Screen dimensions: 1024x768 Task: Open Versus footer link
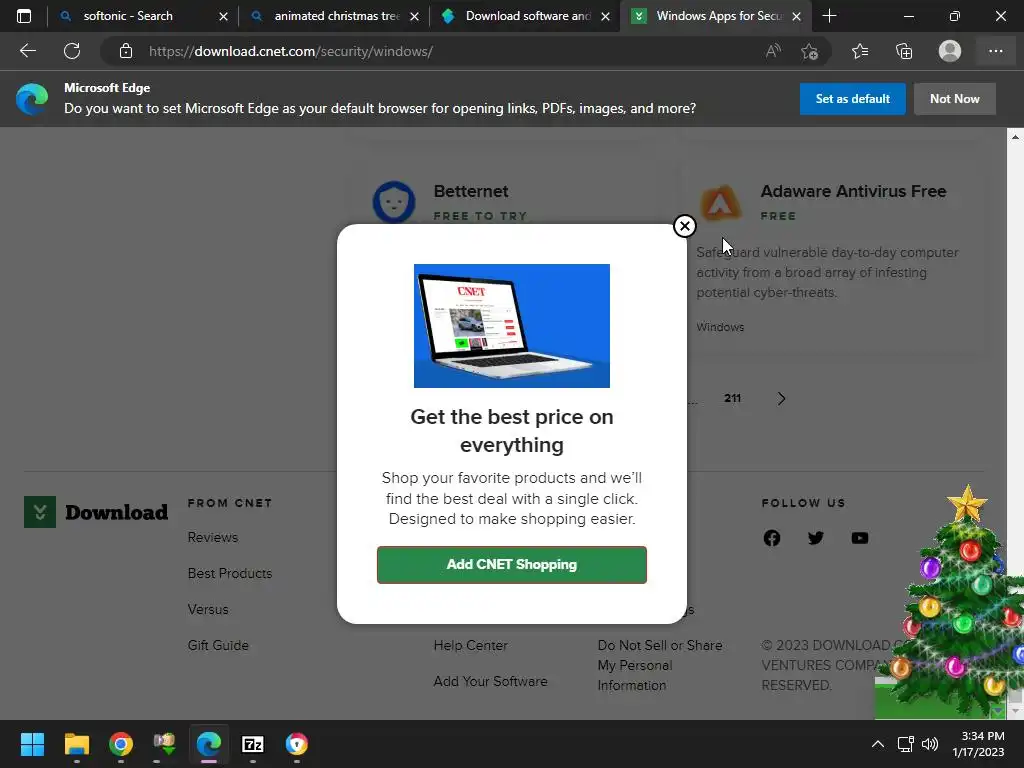point(208,609)
